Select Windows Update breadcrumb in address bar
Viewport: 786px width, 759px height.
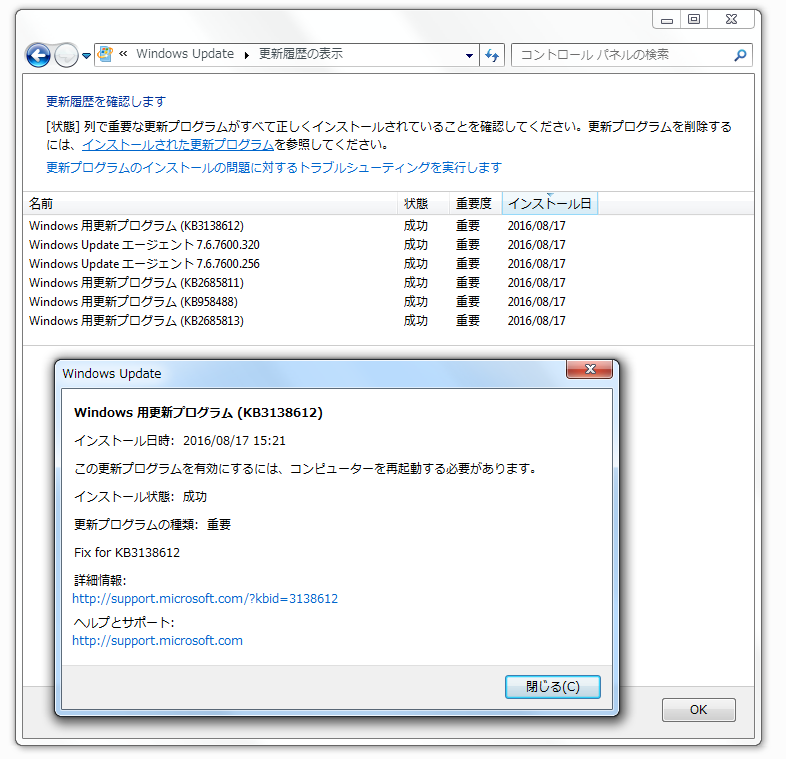coord(185,55)
